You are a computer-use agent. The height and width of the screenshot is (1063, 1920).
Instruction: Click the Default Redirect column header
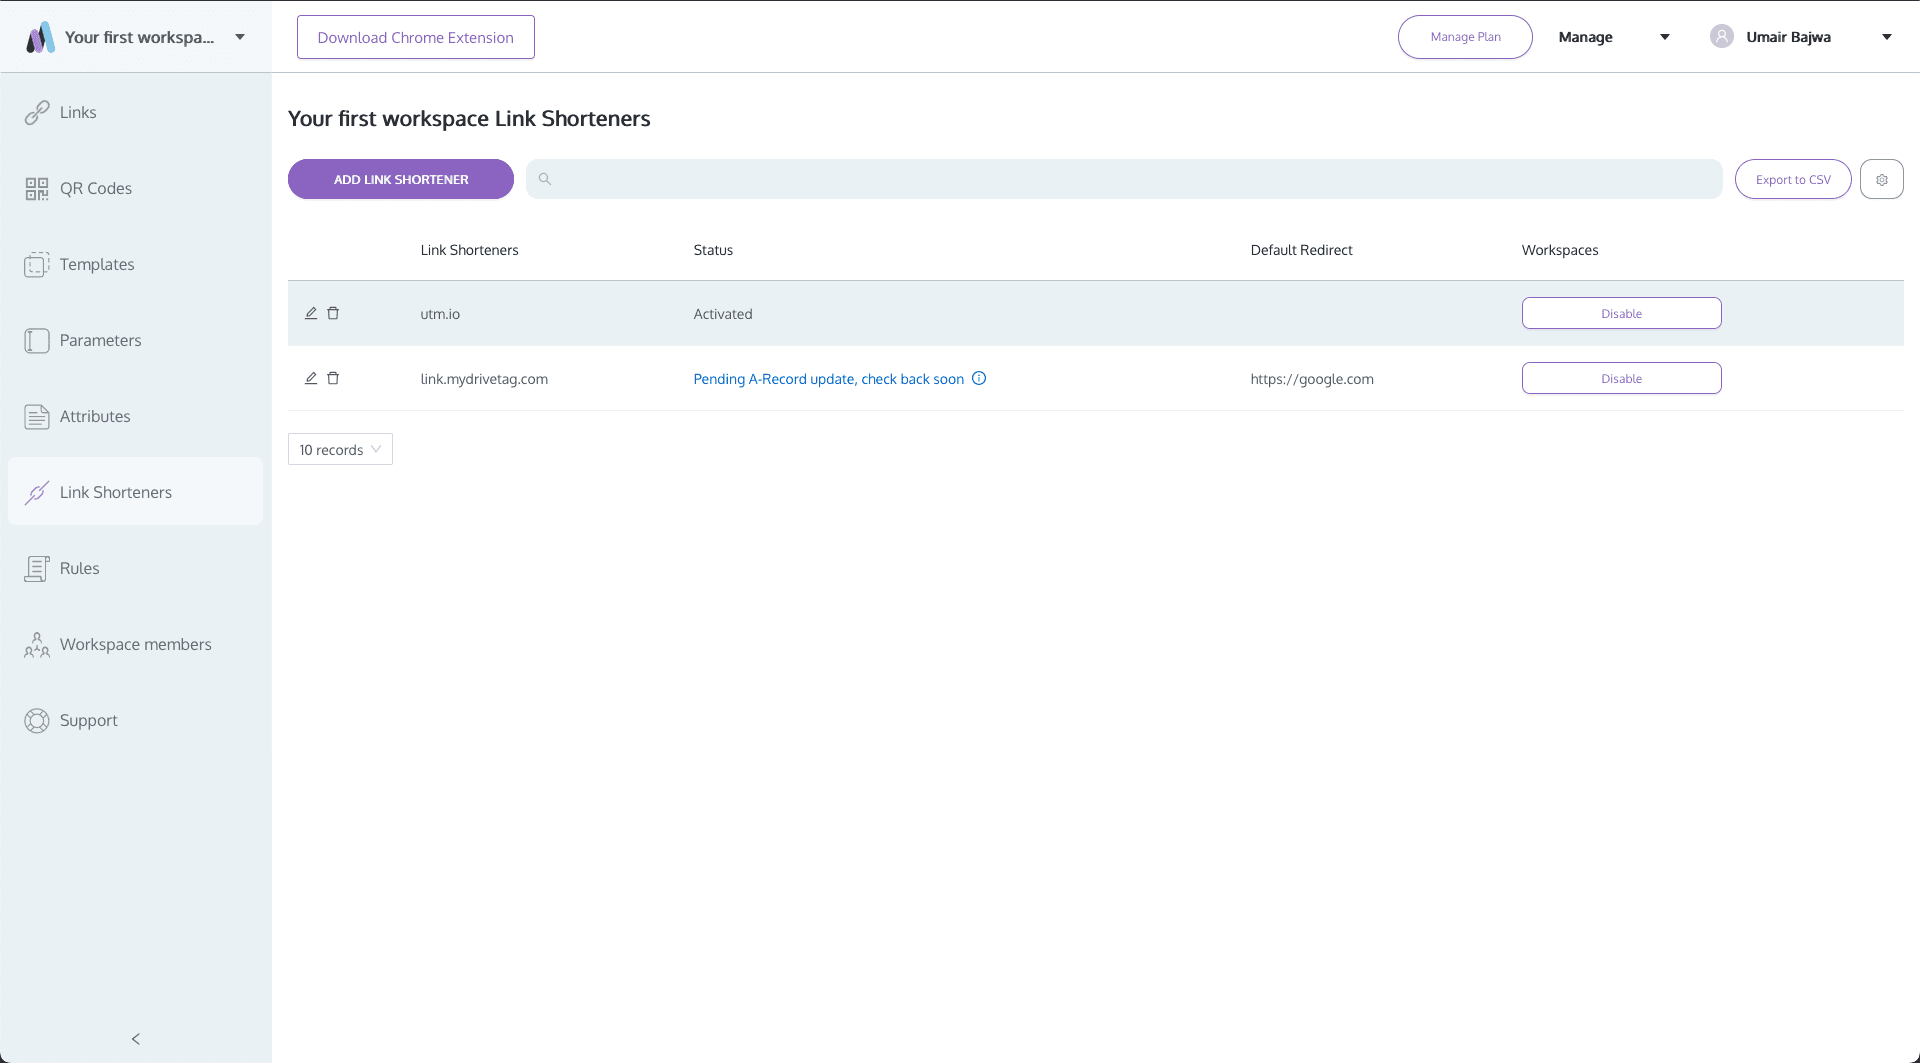1301,250
